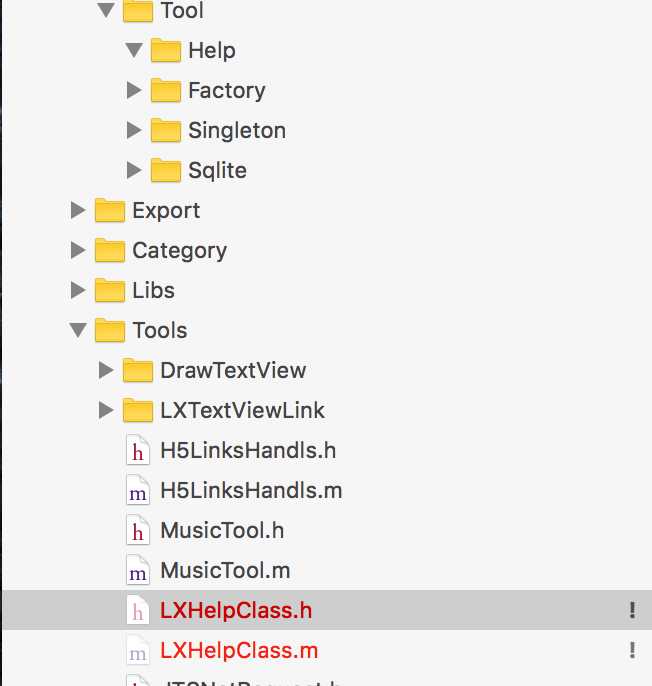Image resolution: width=652 pixels, height=686 pixels.
Task: Click the H5LinksHandls.h header file icon
Action: pos(138,450)
